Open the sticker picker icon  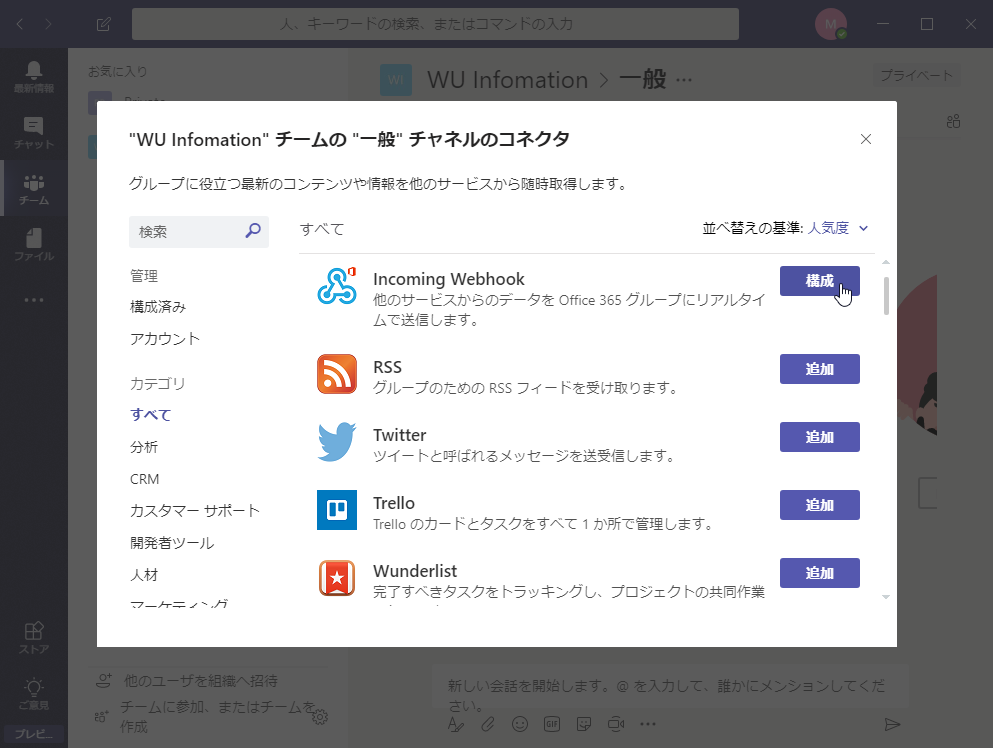tap(584, 724)
